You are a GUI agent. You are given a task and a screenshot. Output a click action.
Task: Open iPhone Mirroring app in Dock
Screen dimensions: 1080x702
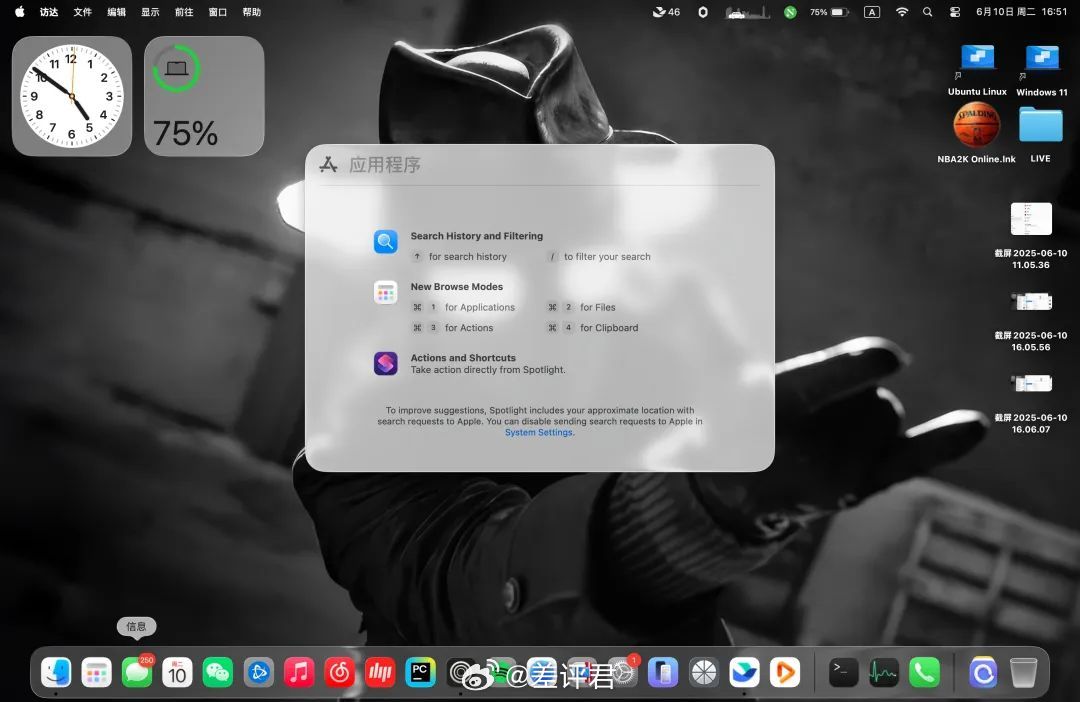(x=663, y=672)
